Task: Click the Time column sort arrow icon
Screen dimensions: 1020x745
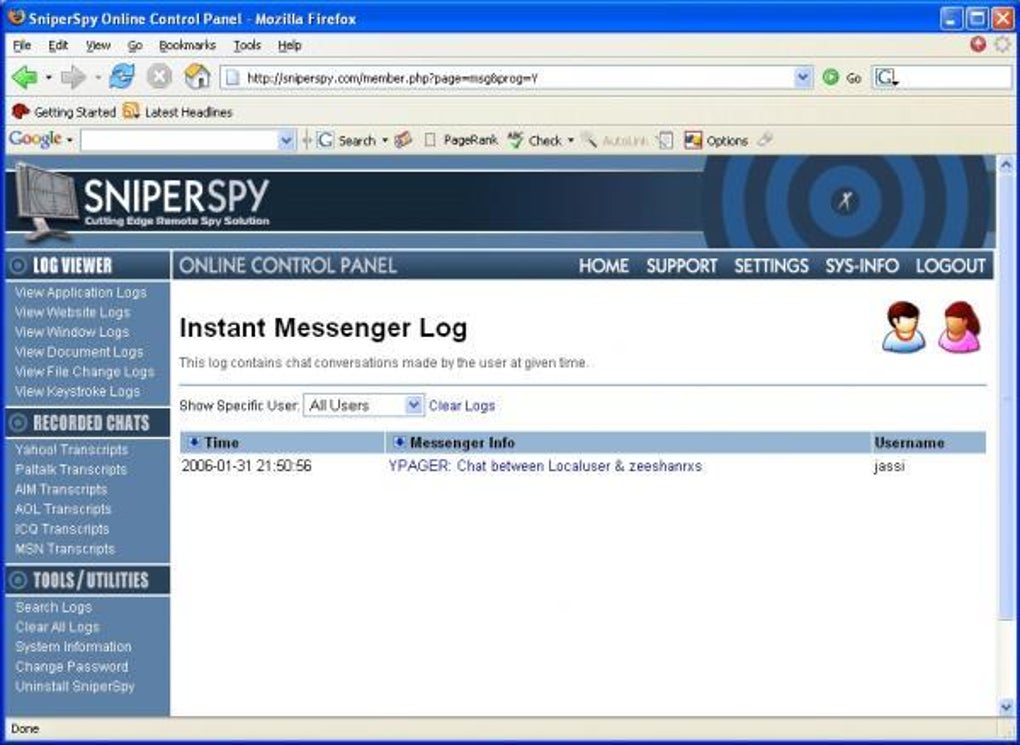Action: coord(194,442)
